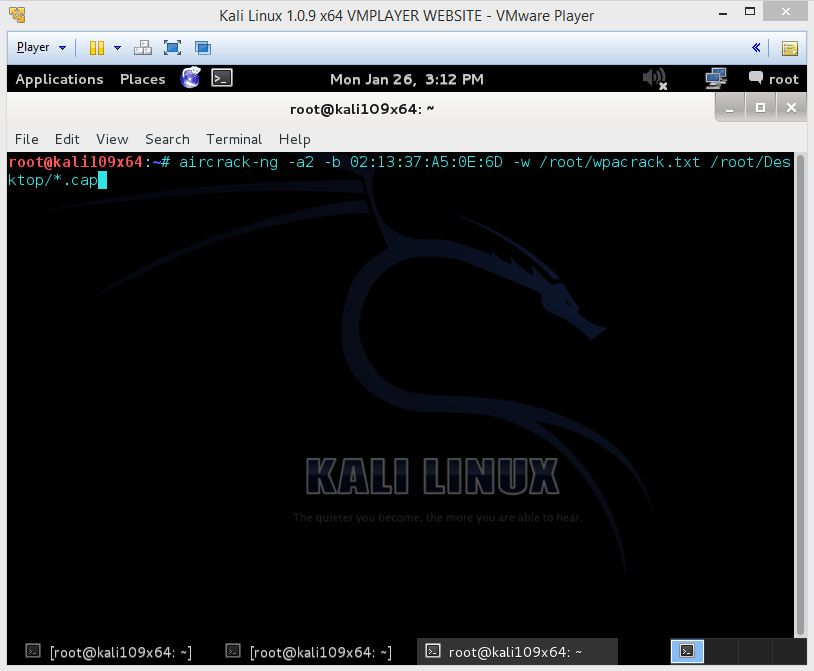Click the highlighted workspace switcher terminal icon
Image resolution: width=814 pixels, height=671 pixels.
point(687,651)
